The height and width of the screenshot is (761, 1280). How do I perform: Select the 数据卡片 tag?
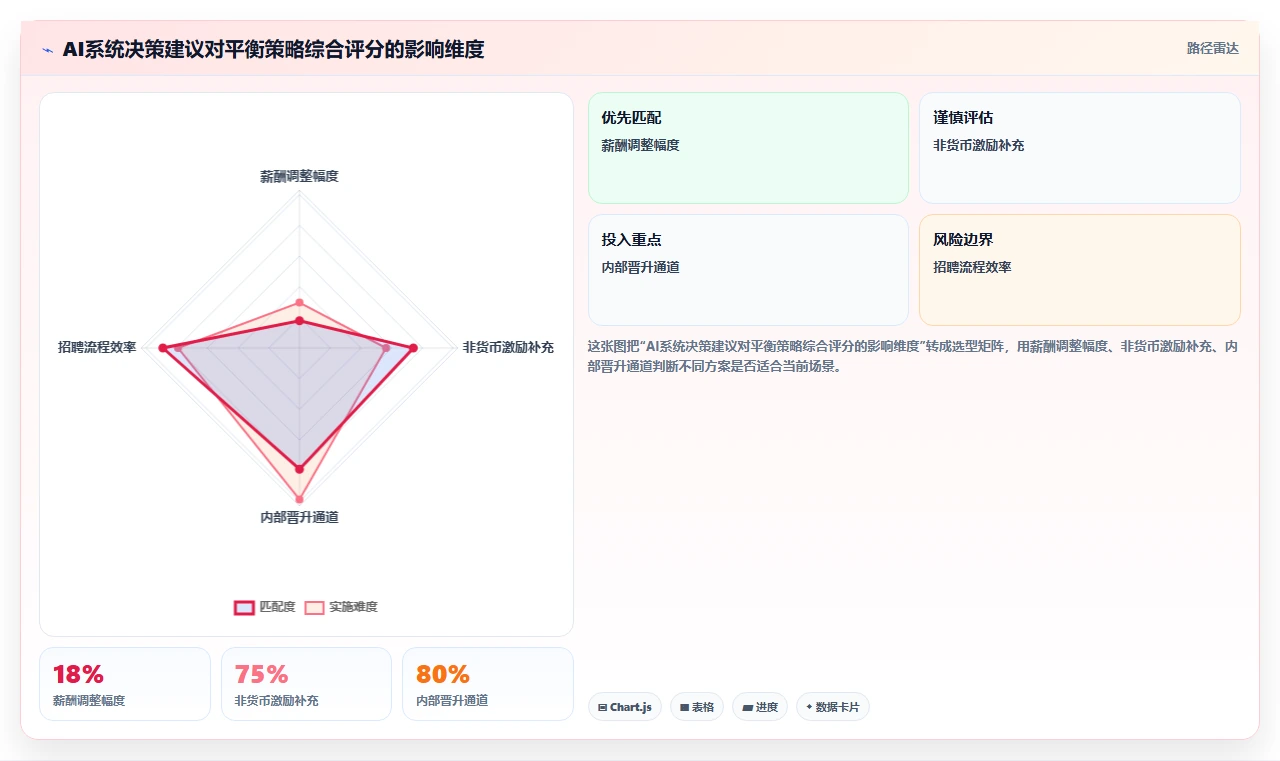tap(833, 707)
